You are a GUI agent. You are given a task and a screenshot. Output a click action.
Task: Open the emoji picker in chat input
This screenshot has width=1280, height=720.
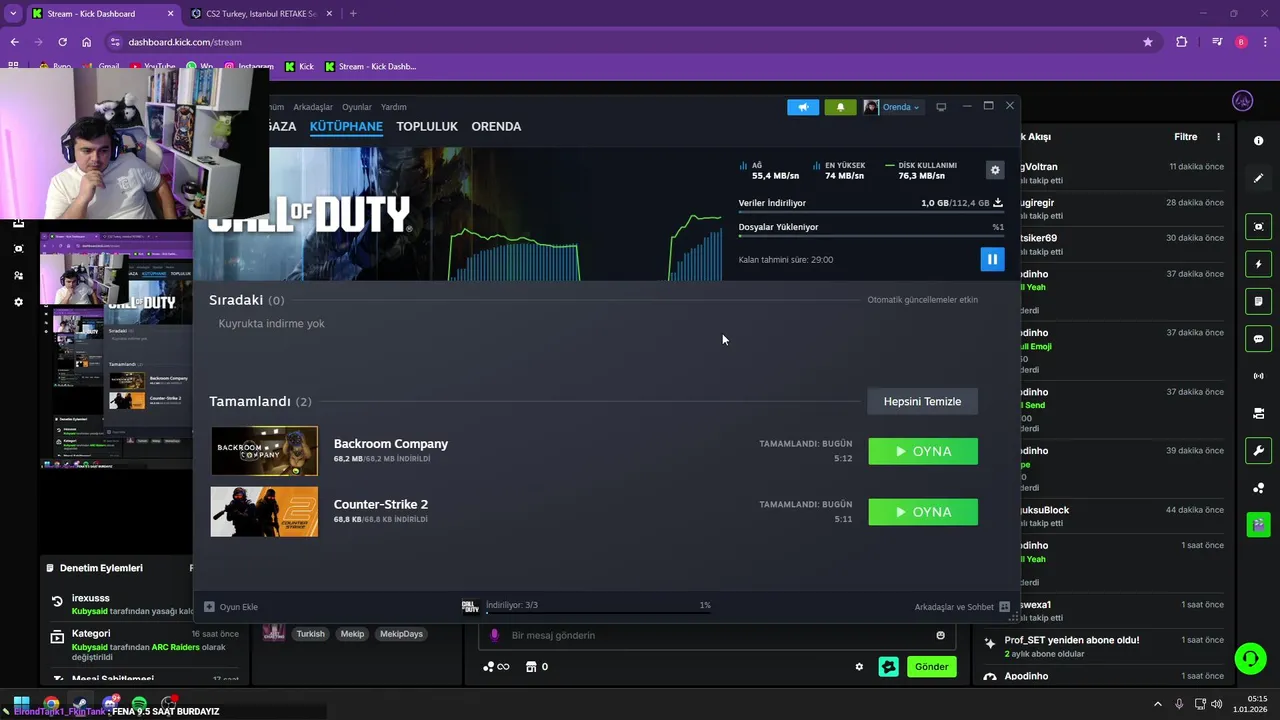pos(940,635)
